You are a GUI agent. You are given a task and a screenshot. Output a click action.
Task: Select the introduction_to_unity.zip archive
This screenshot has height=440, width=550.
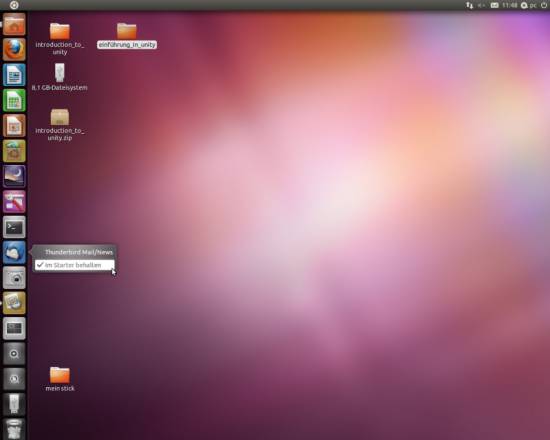coord(60,125)
